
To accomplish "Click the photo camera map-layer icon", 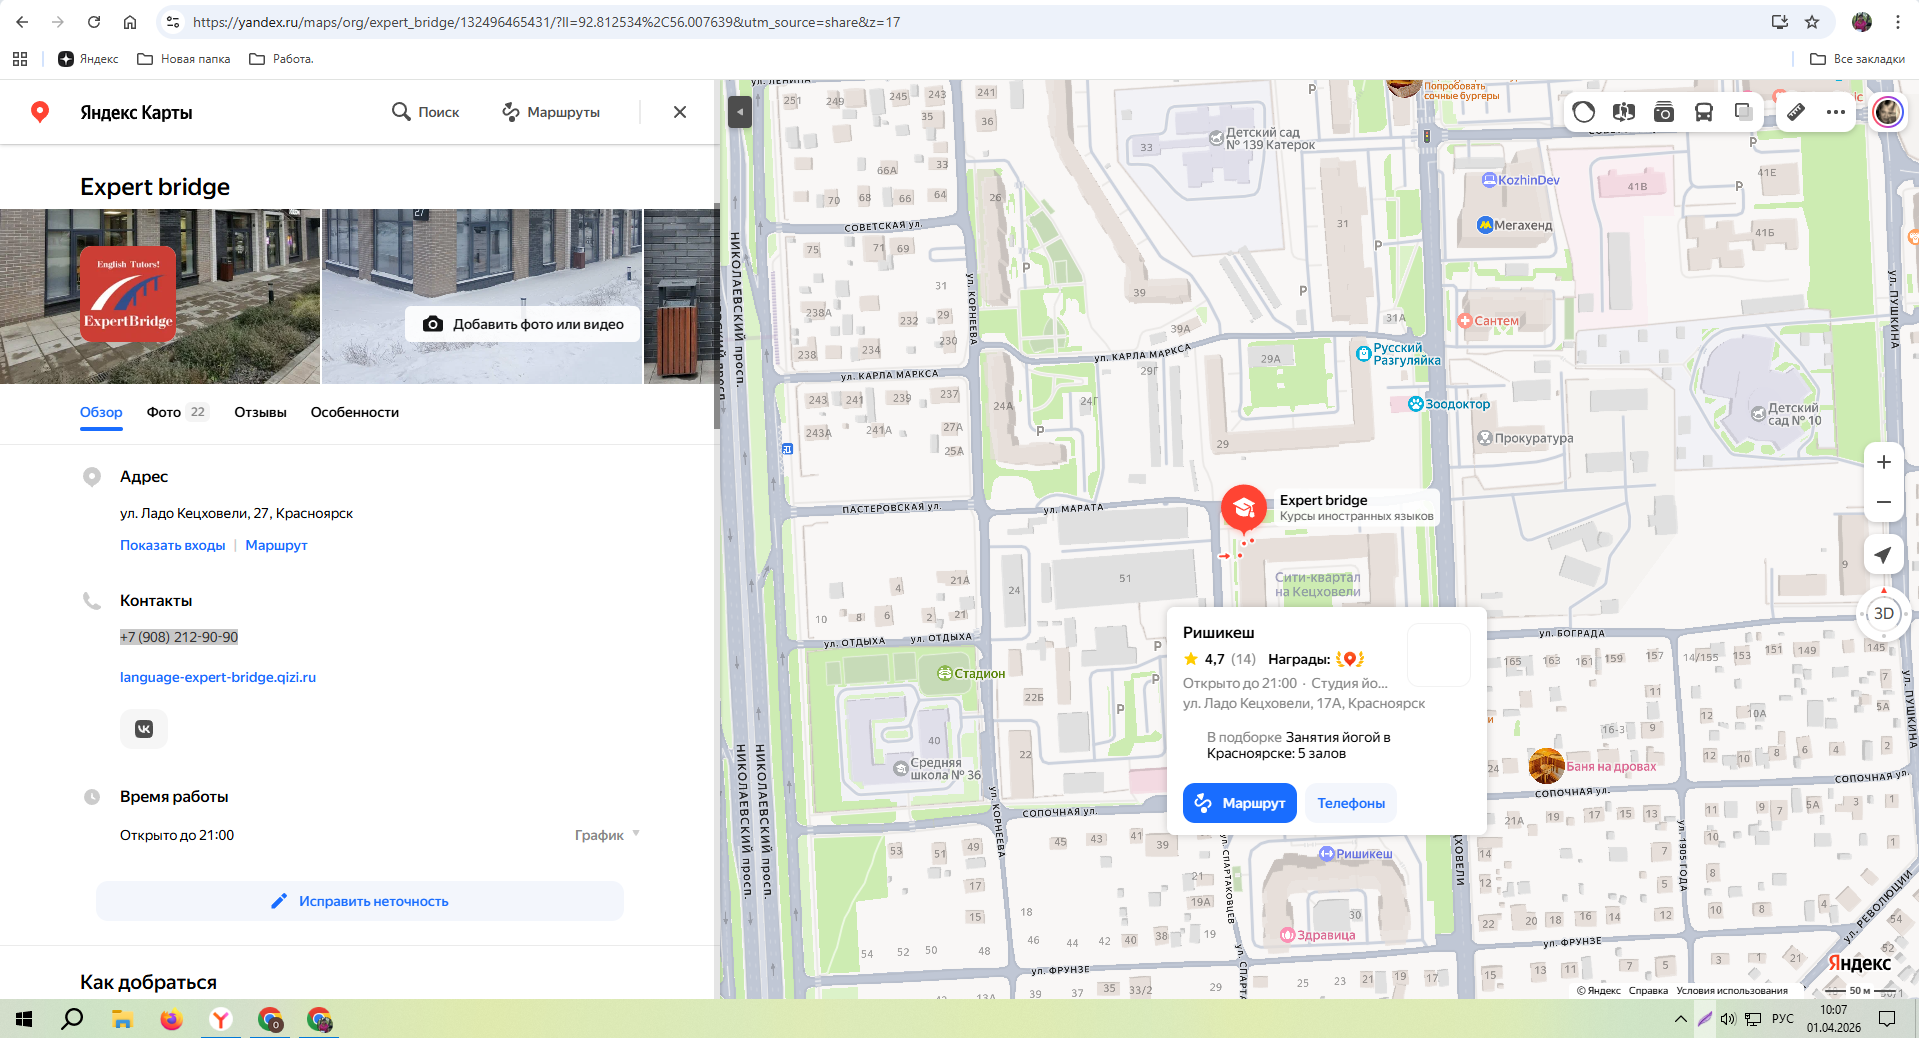I will [x=1664, y=112].
